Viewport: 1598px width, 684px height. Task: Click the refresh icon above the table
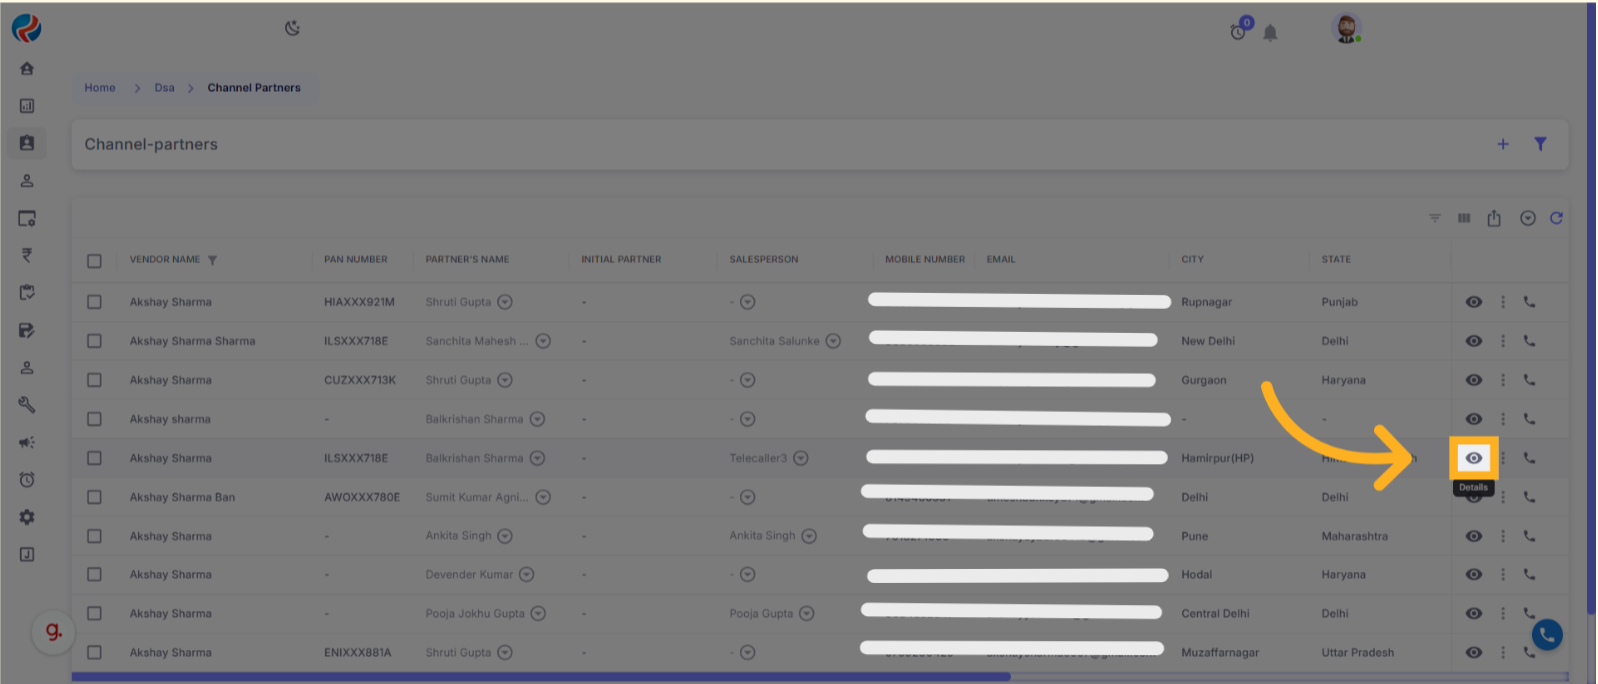point(1556,218)
